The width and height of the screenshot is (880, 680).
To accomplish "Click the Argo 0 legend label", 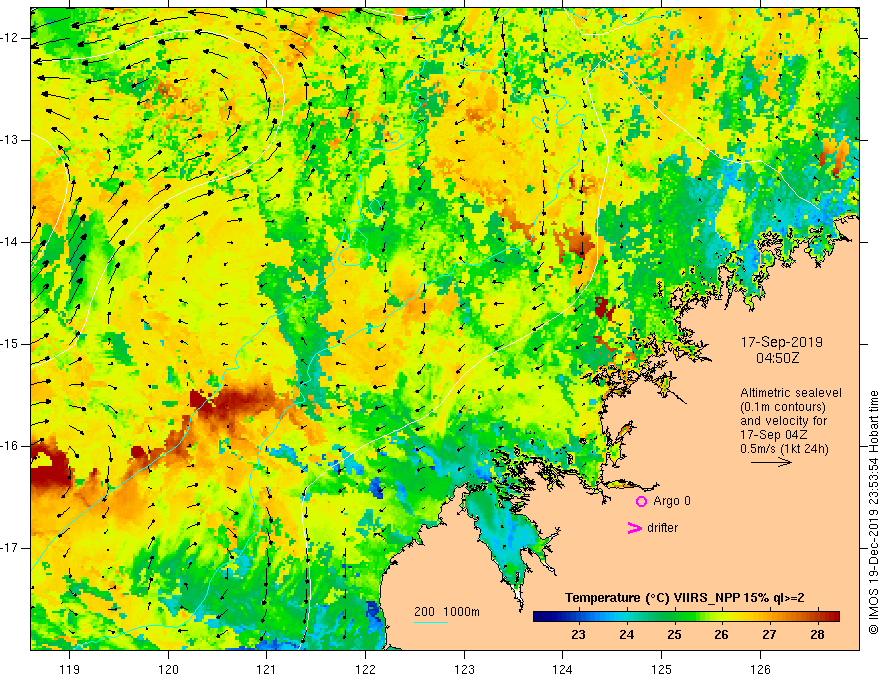I will [672, 501].
